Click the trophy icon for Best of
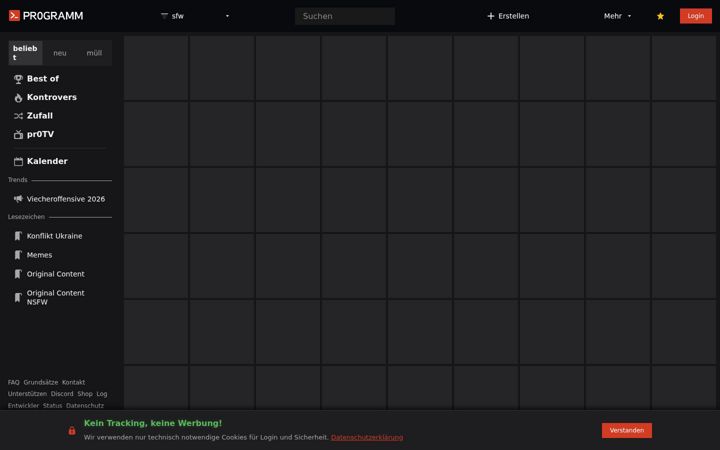 (18, 79)
